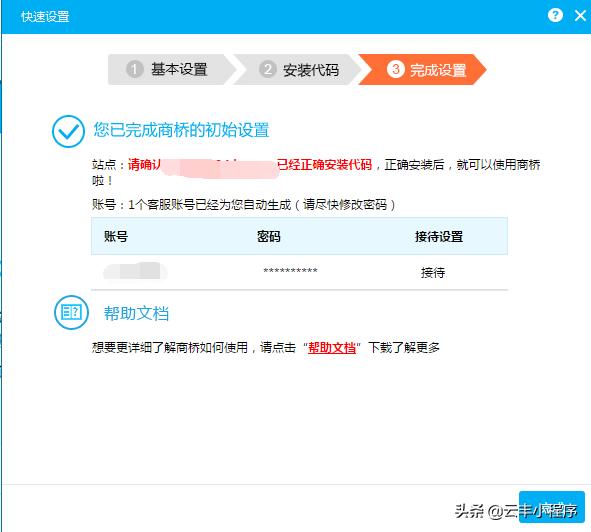Open the red 帮助文档 link
Viewport: 591px width, 532px height.
[332, 347]
